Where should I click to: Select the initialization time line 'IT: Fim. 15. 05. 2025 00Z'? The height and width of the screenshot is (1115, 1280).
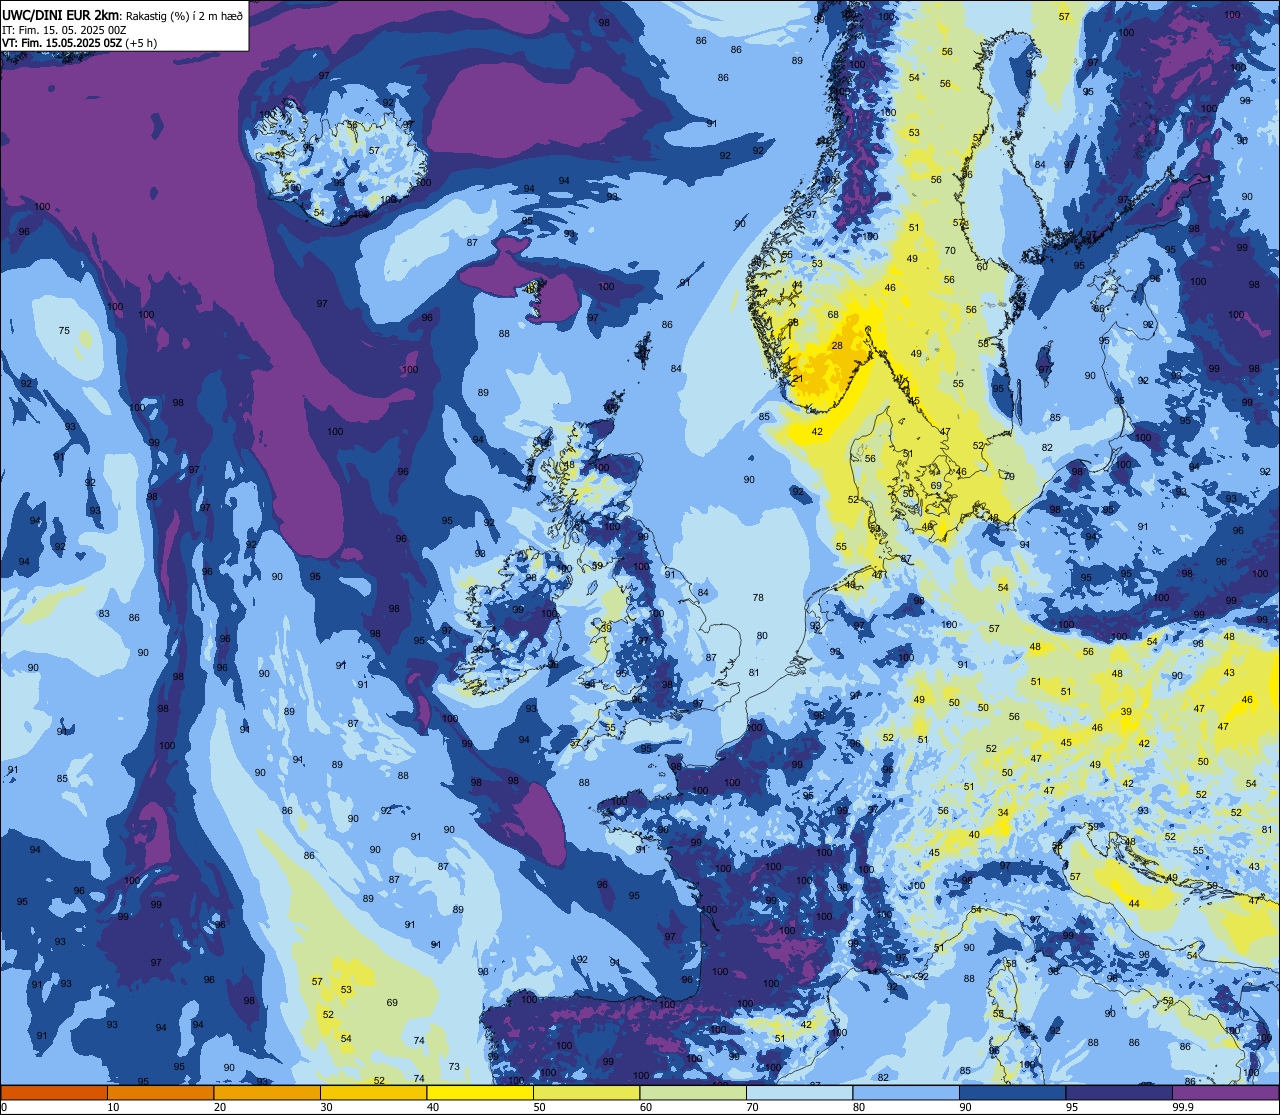(x=64, y=30)
